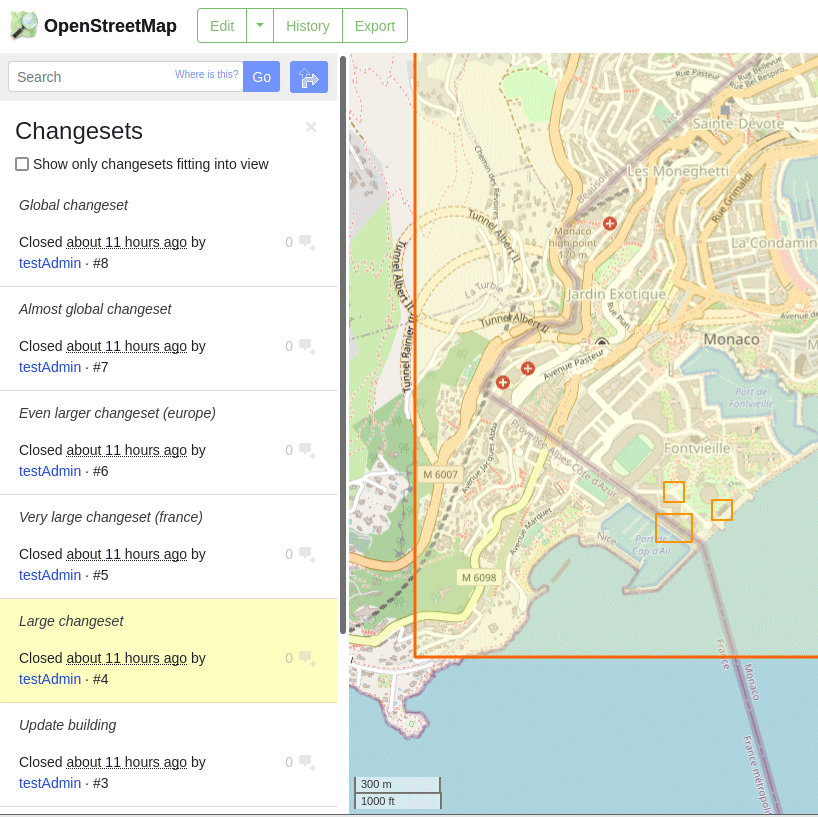Click the 'M 6098' road shield

[479, 578]
